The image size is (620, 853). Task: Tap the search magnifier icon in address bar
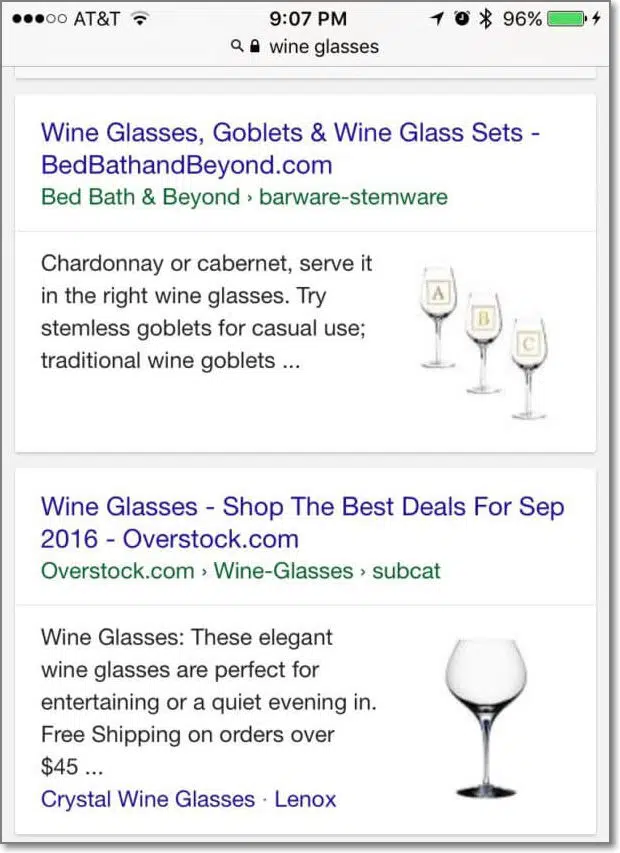[236, 46]
